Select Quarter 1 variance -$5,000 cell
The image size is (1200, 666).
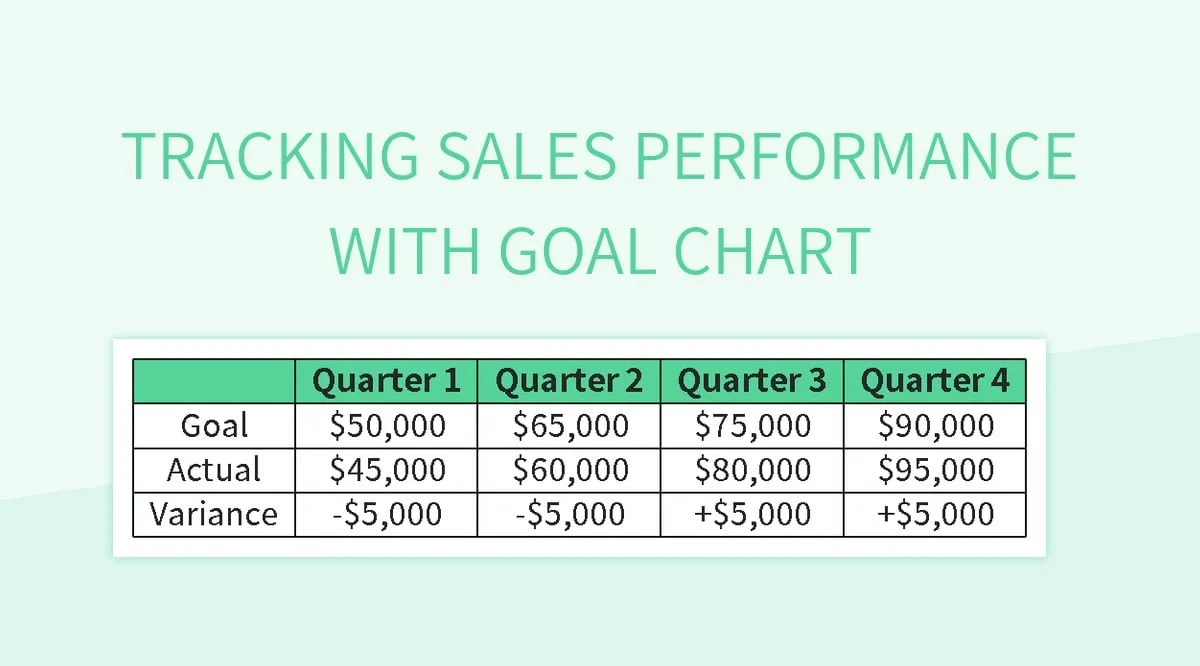pyautogui.click(x=386, y=514)
